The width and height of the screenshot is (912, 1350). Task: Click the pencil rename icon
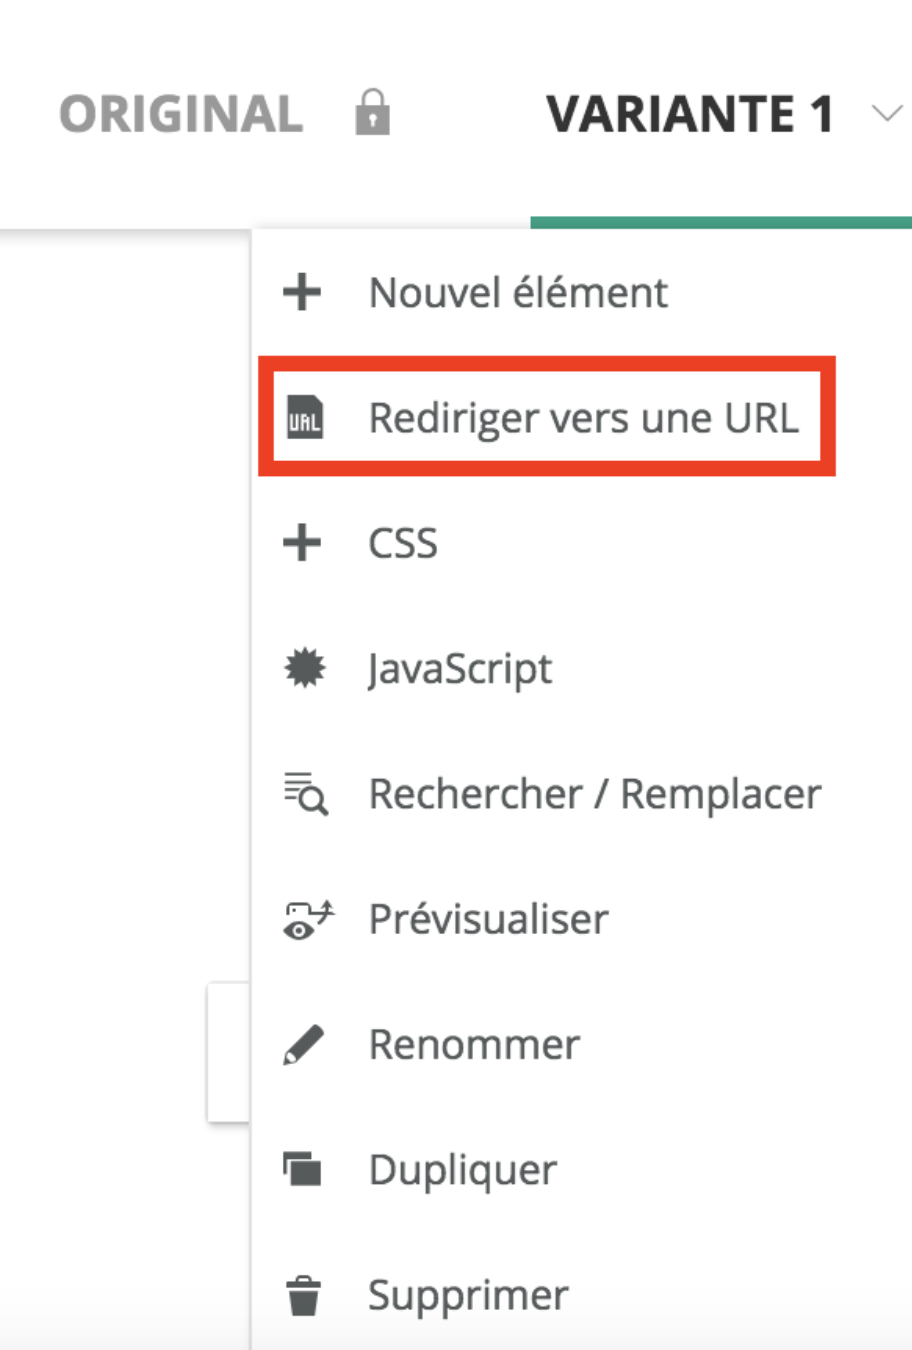pos(303,1044)
